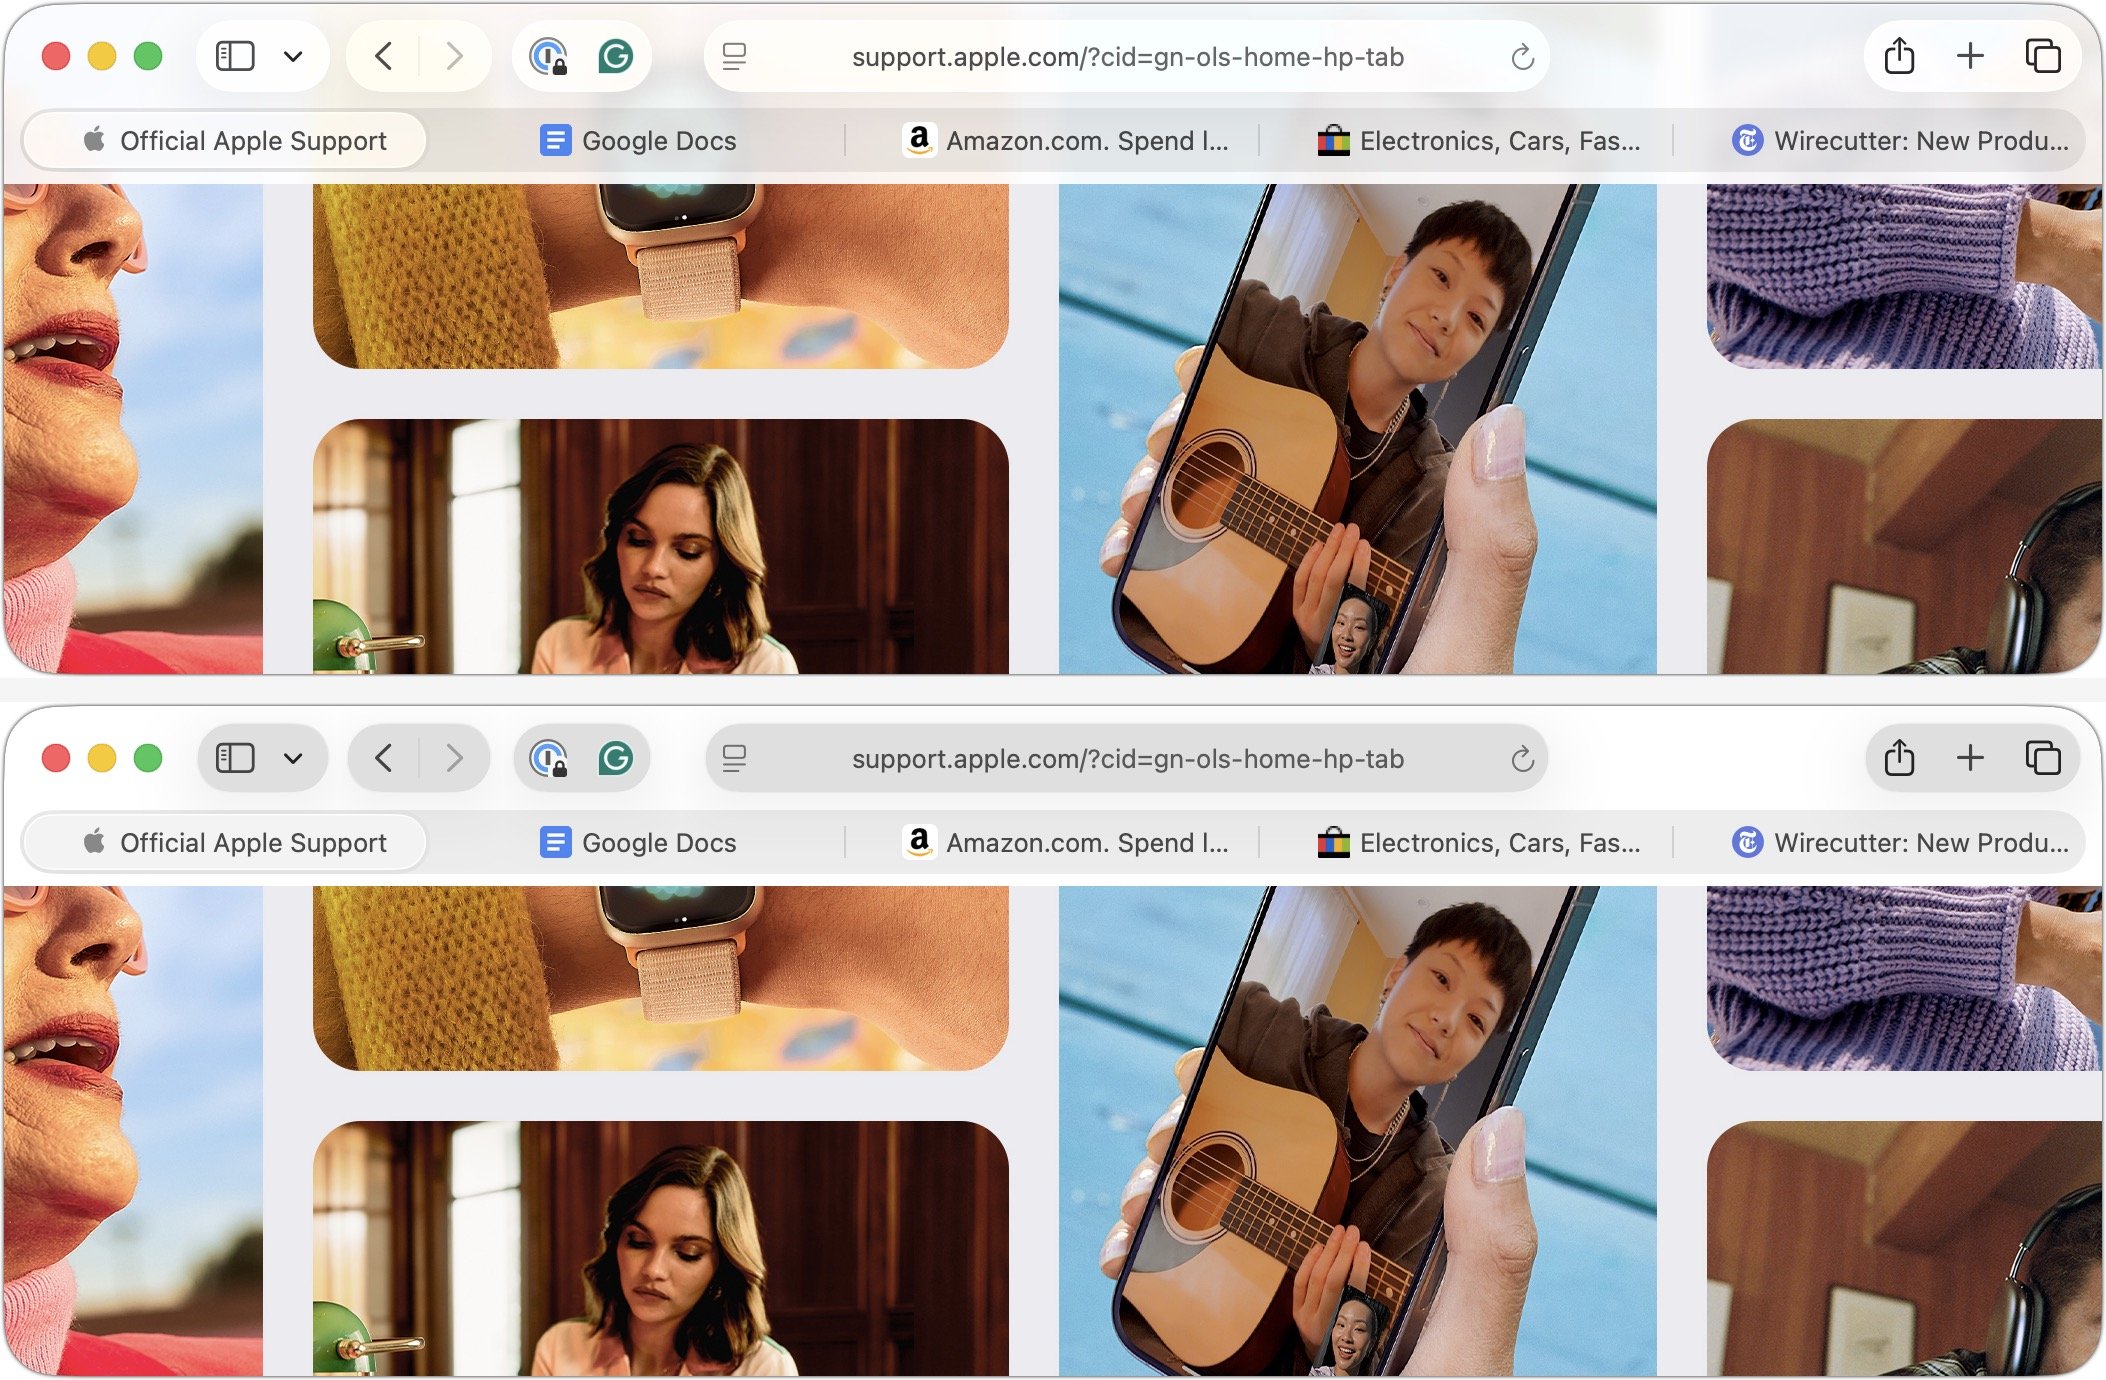Select the Wirecutter tab in the top window
Image resolution: width=2106 pixels, height=1380 pixels.
coord(1900,141)
